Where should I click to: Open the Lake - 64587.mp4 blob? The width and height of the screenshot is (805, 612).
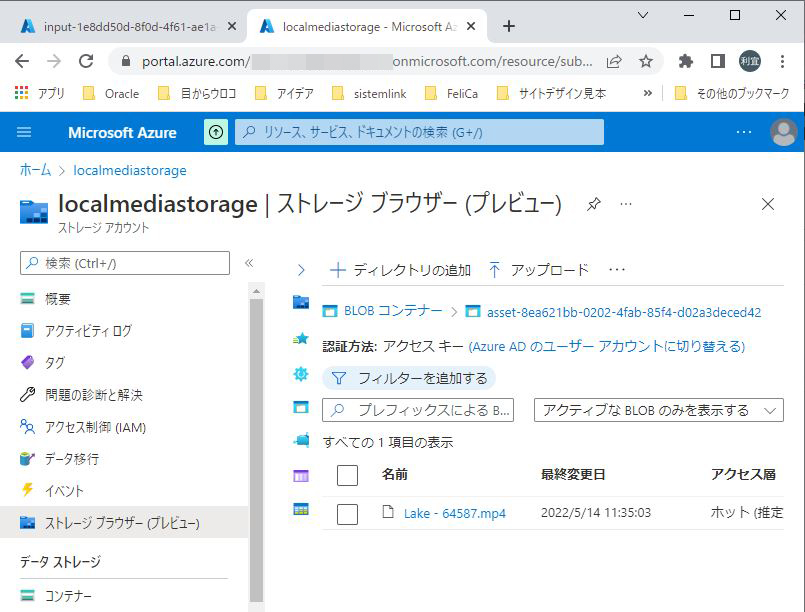[454, 513]
